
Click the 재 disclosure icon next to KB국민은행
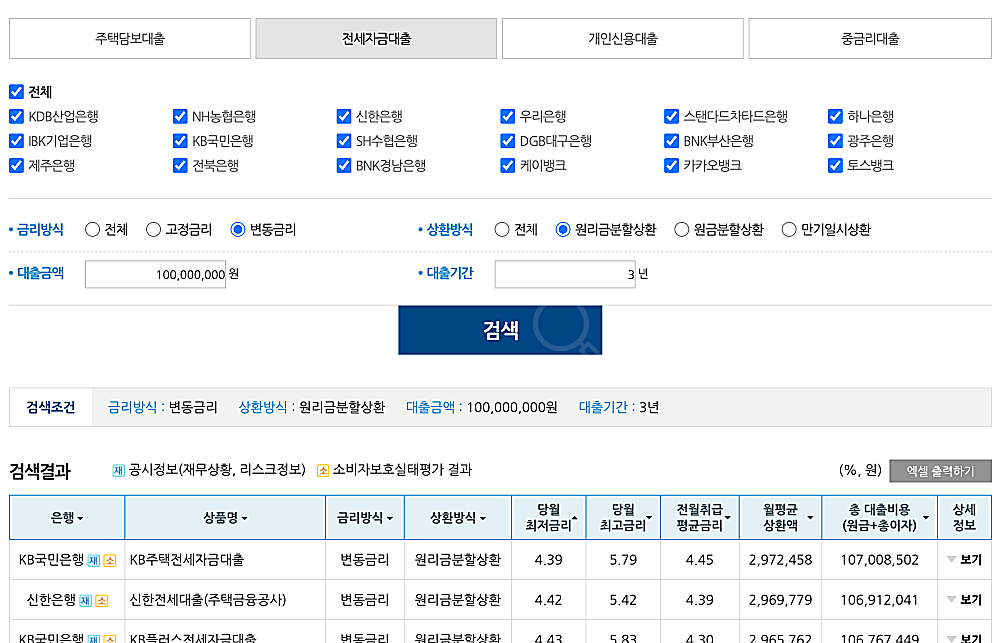click(x=93, y=559)
